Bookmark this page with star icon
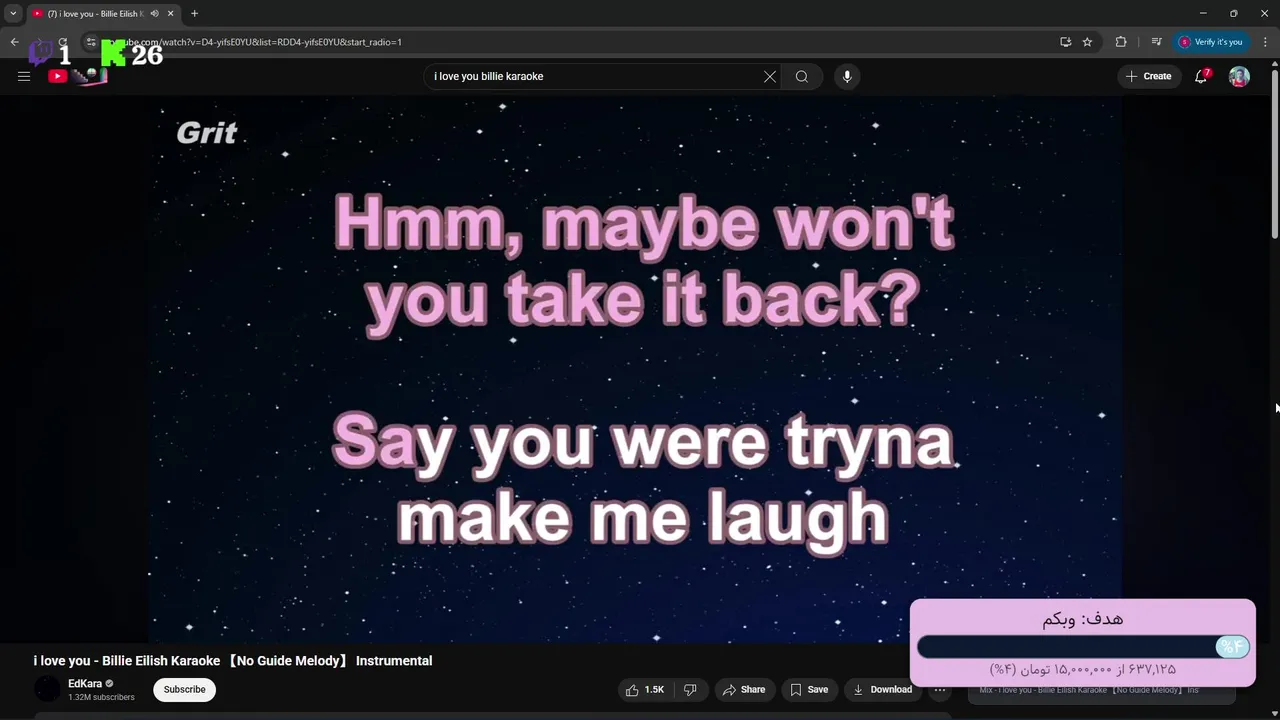The image size is (1280, 720). point(1087,42)
